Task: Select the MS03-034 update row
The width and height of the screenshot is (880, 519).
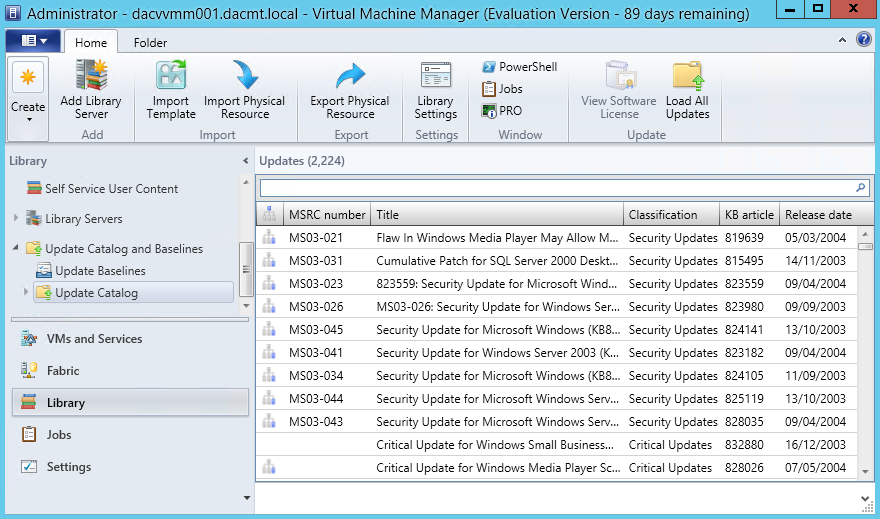Action: [557, 376]
